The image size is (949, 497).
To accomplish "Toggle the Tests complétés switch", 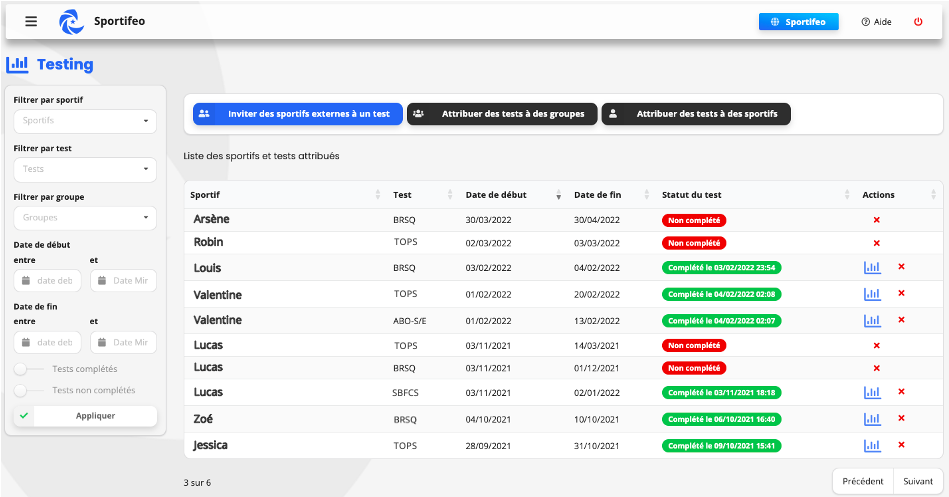I will (28, 369).
